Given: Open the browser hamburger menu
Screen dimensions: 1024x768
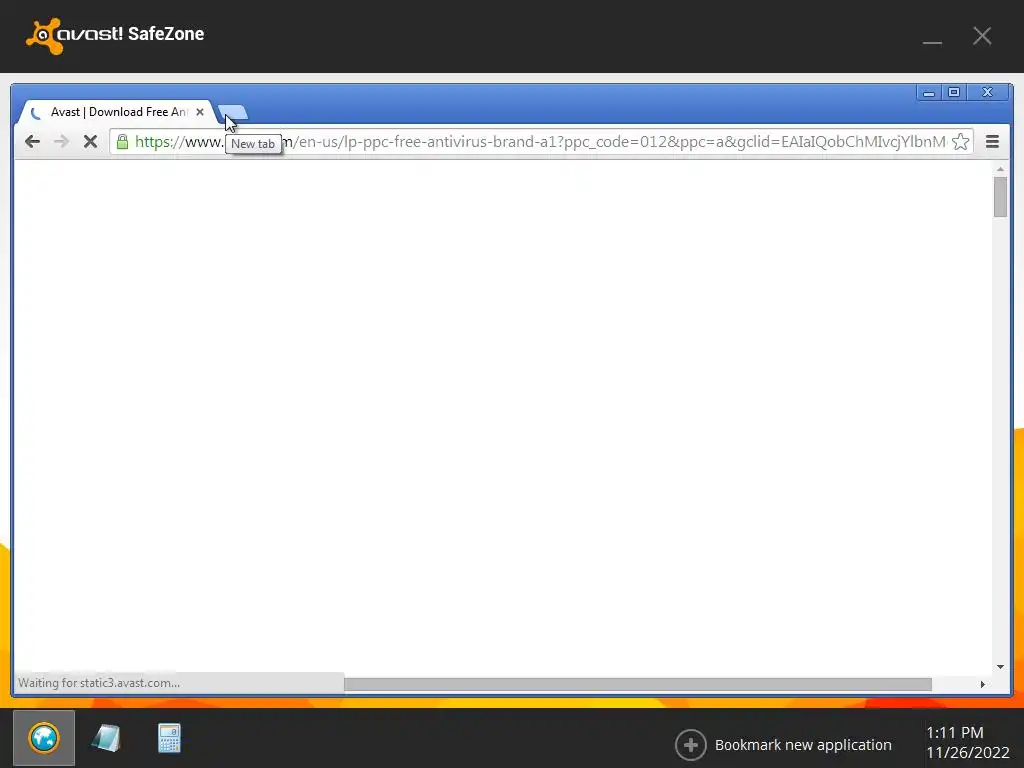Looking at the screenshot, I should (x=992, y=142).
